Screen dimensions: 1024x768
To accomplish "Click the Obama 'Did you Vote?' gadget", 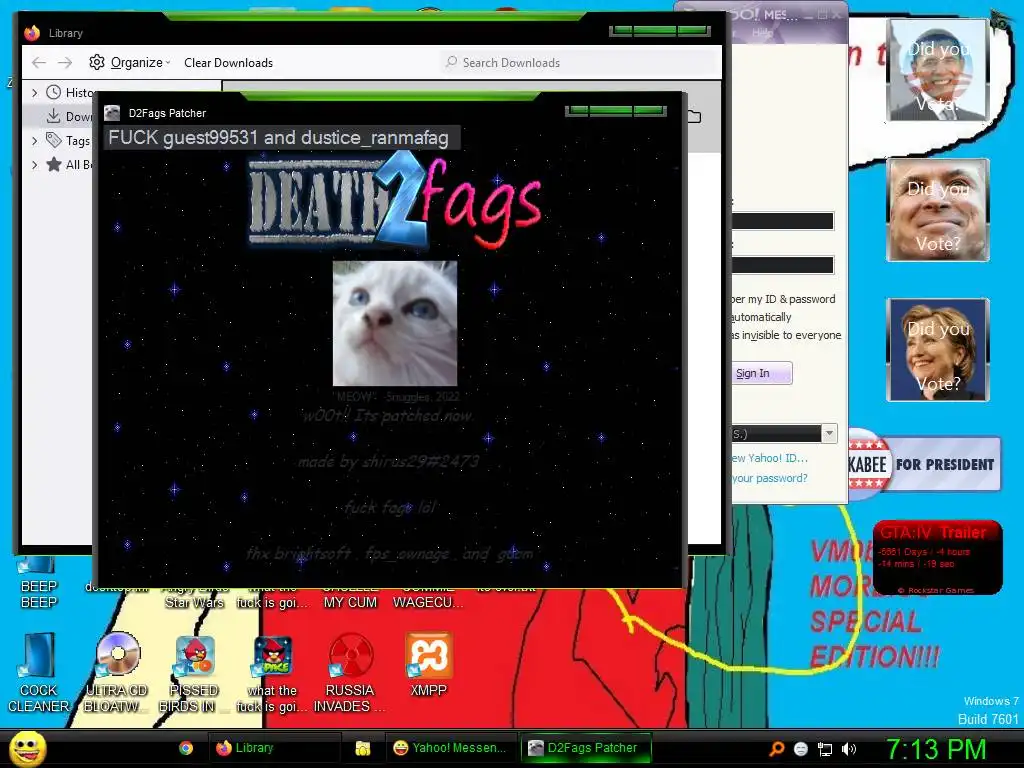I will pyautogui.click(x=938, y=71).
